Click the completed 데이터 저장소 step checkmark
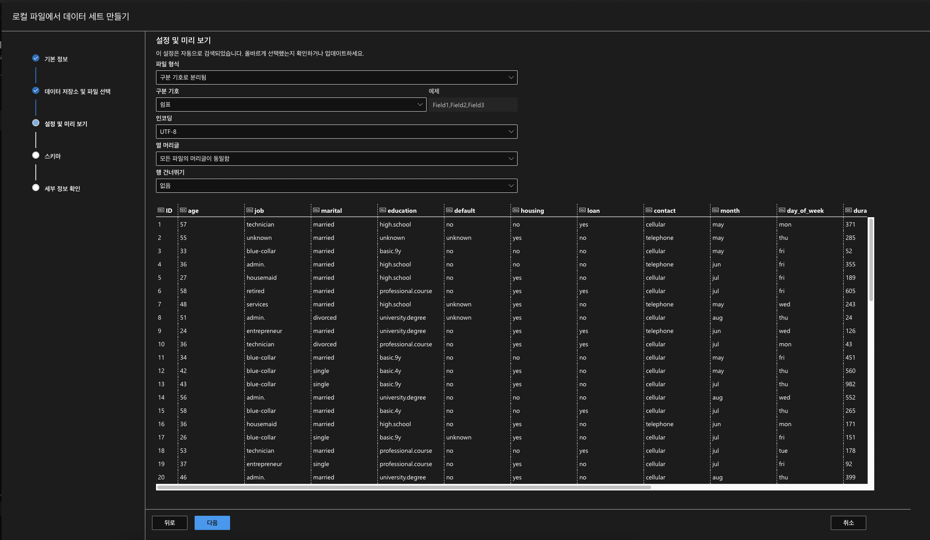The height and width of the screenshot is (540, 930). click(36, 91)
